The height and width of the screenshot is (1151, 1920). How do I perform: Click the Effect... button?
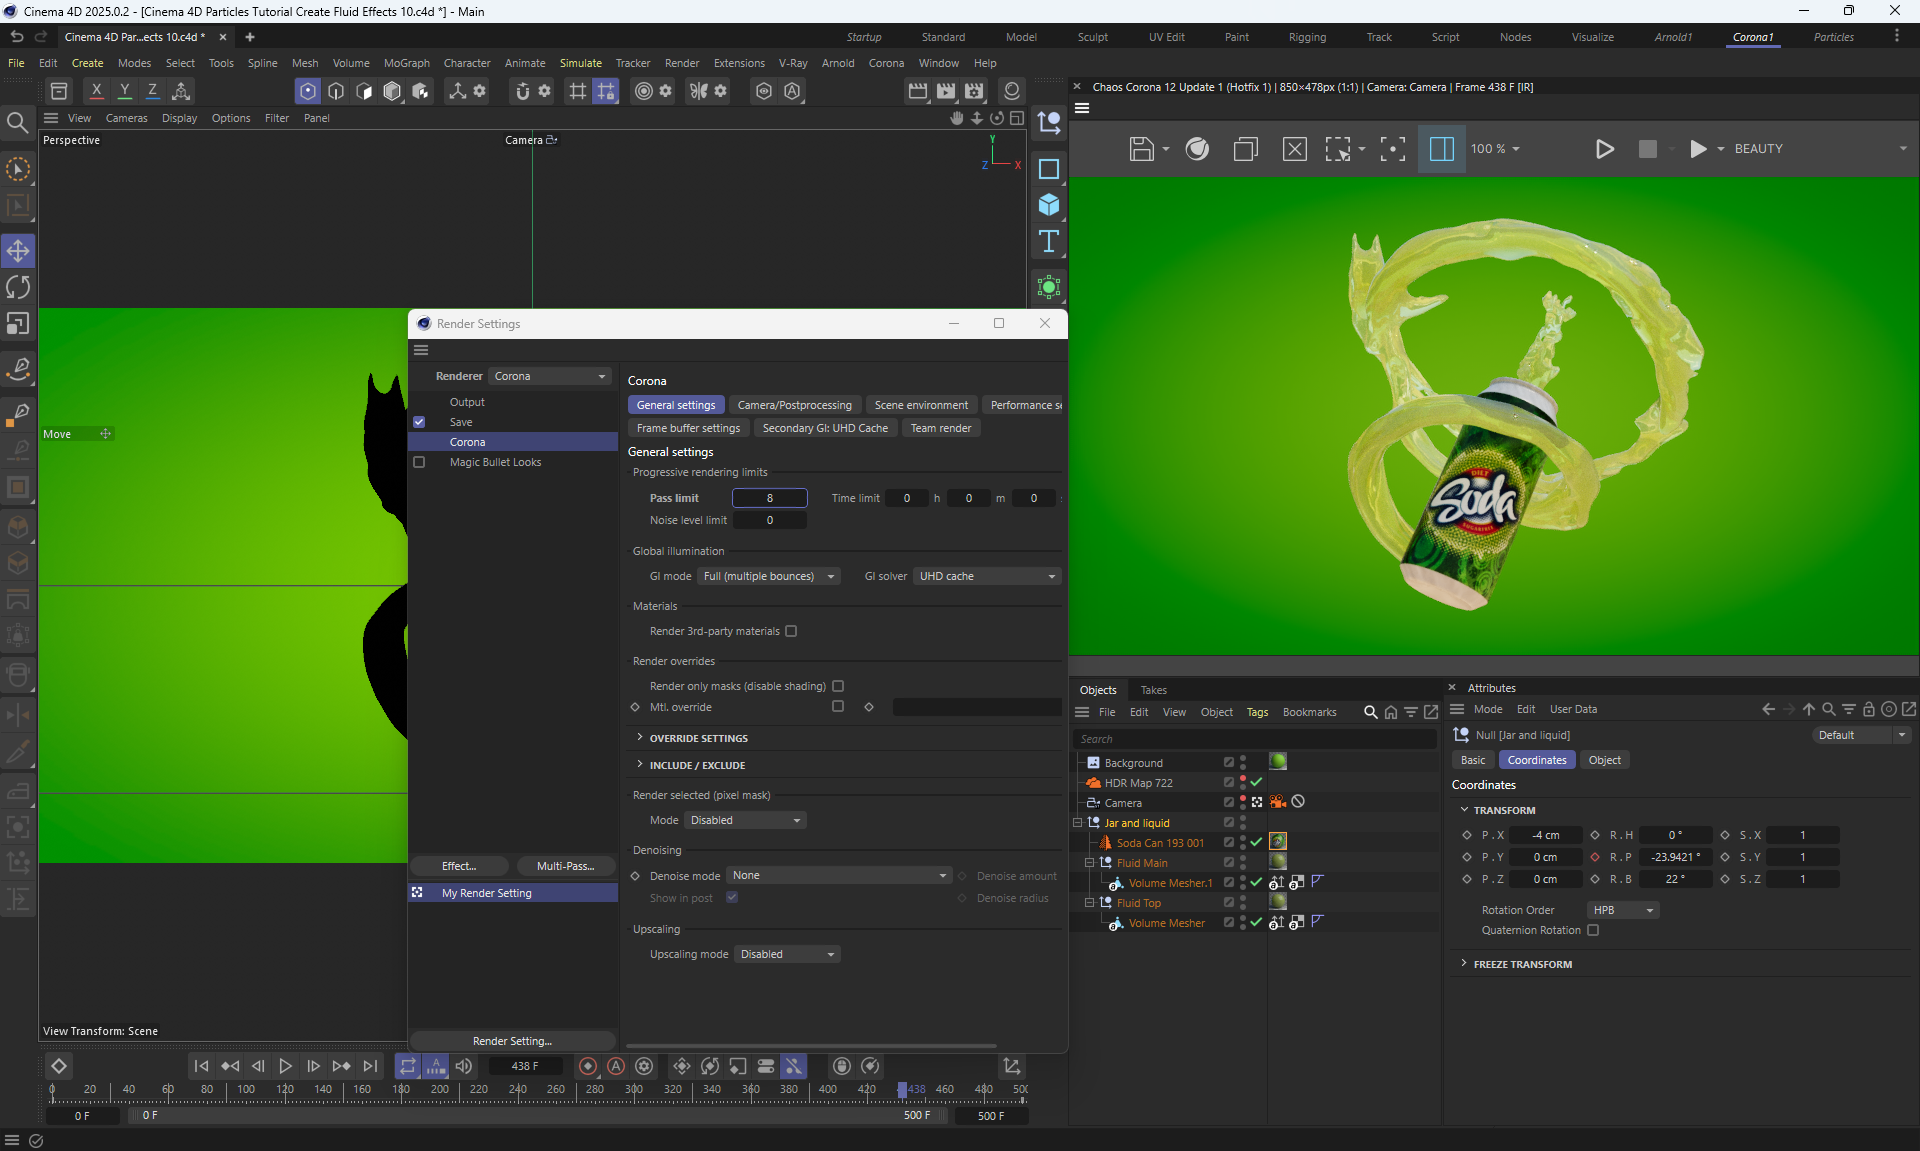pos(459,866)
